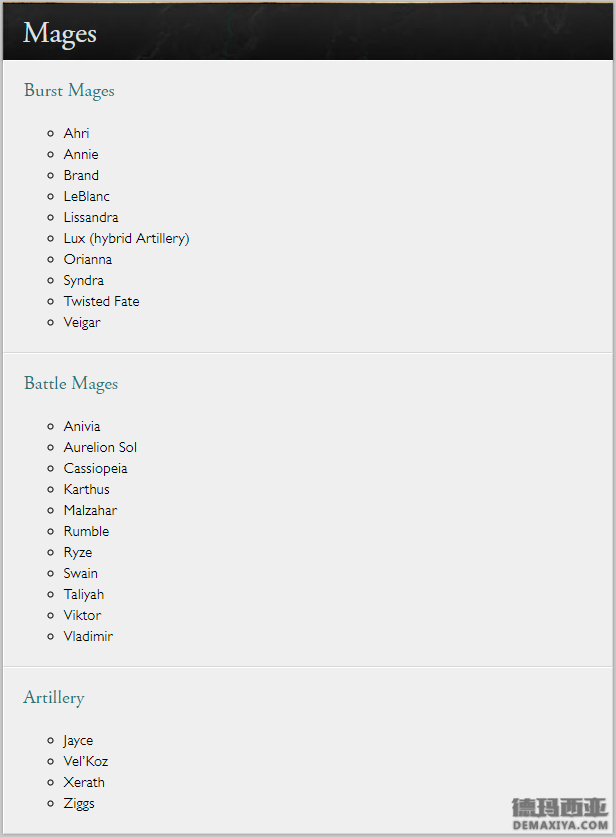616x837 pixels.
Task: Click Ryze in the list
Action: [x=78, y=552]
